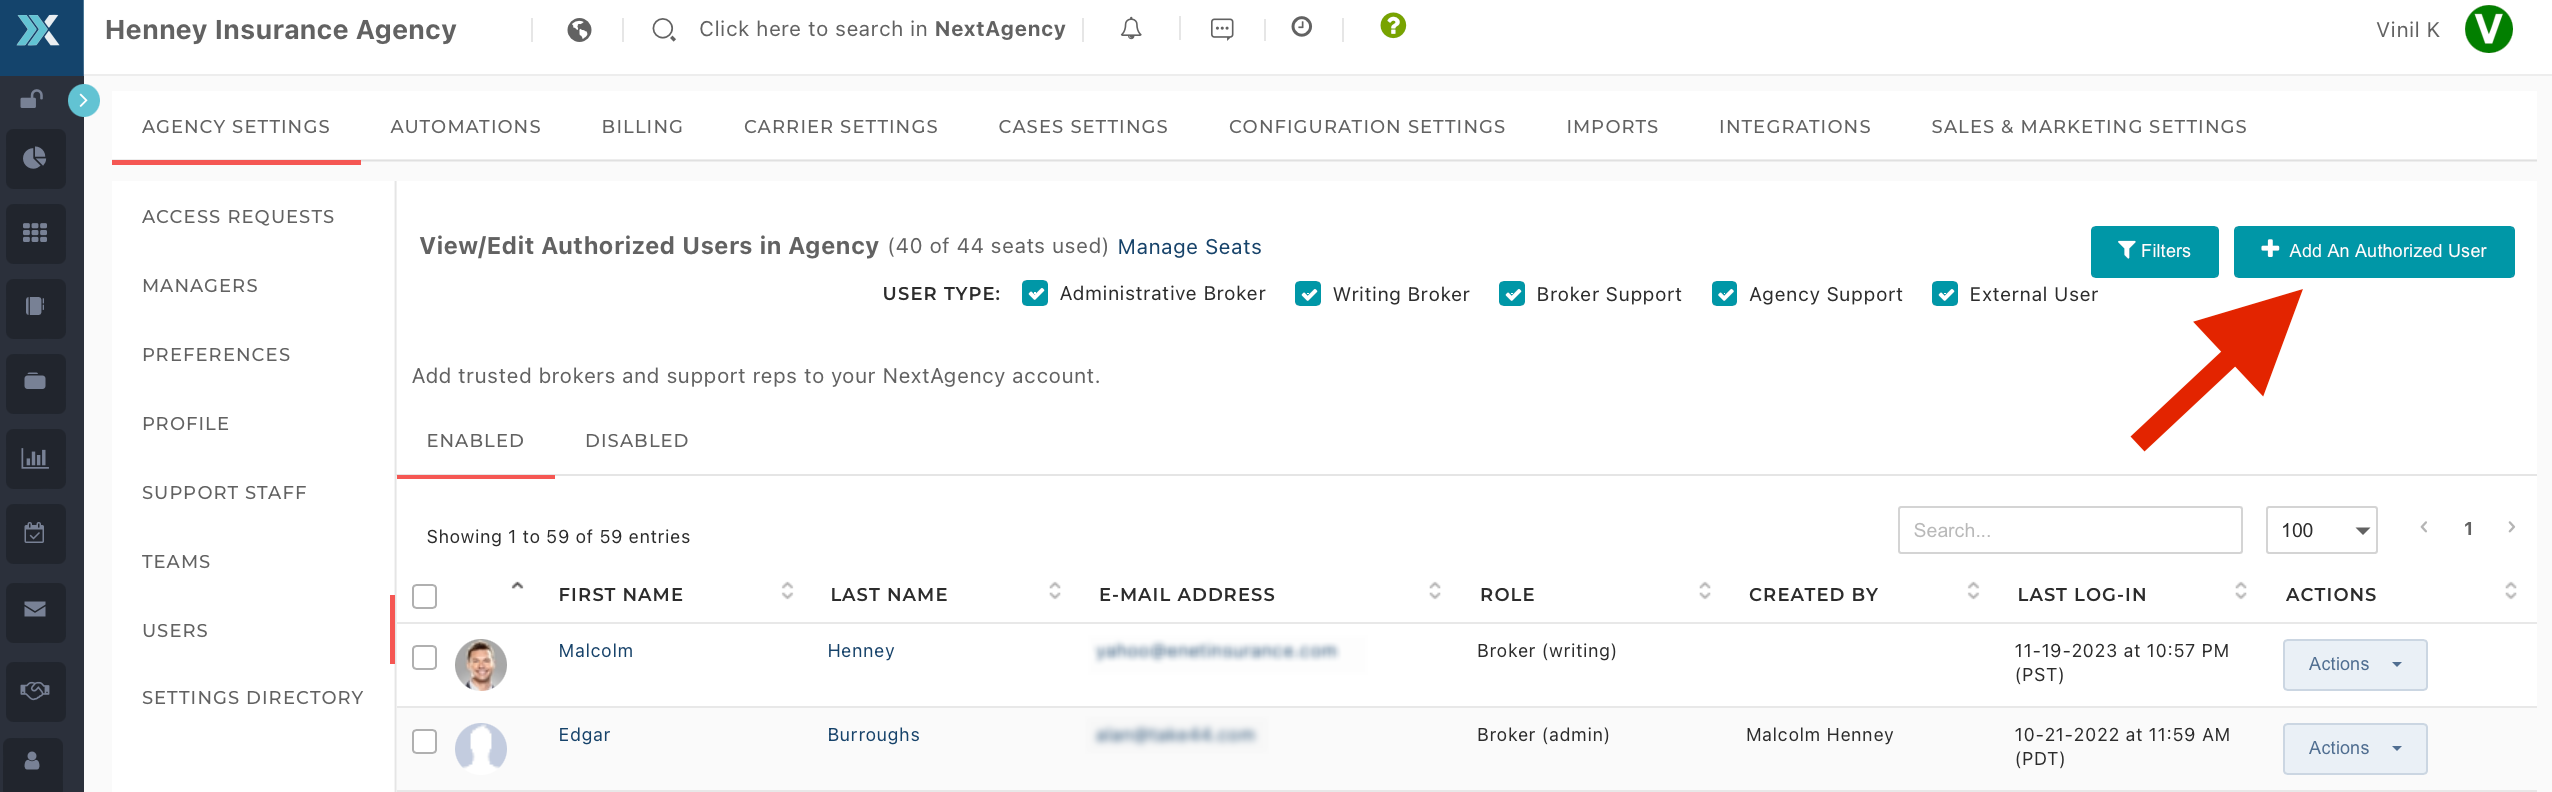The width and height of the screenshot is (2552, 792).
Task: Open the address book sidebar icon
Action: tap(35, 306)
